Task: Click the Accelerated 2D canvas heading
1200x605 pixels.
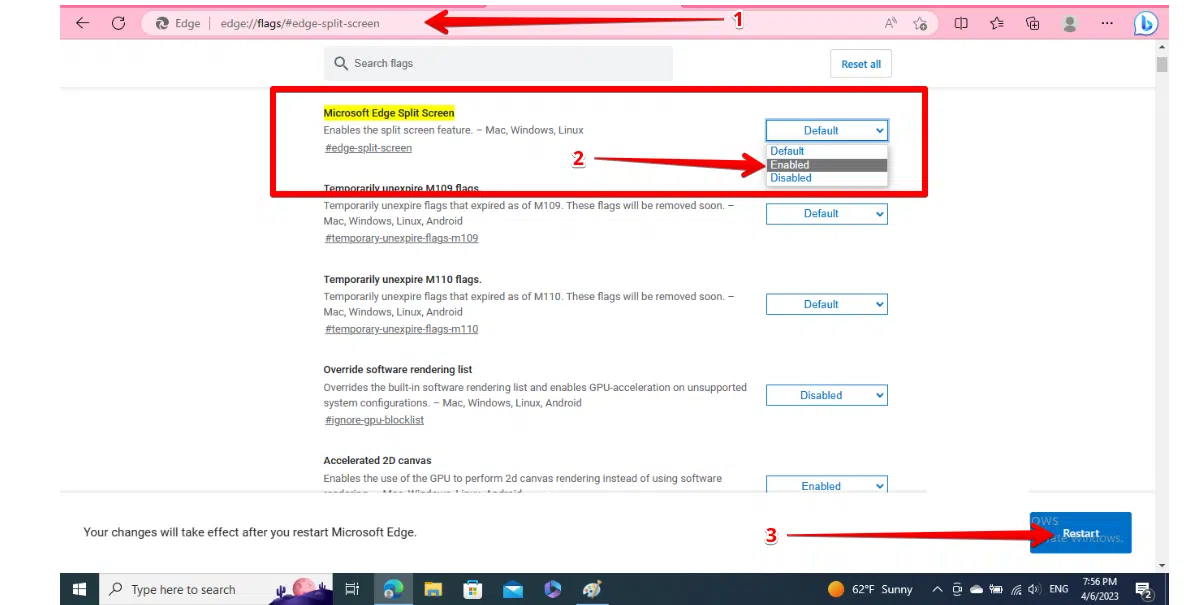Action: (x=377, y=461)
